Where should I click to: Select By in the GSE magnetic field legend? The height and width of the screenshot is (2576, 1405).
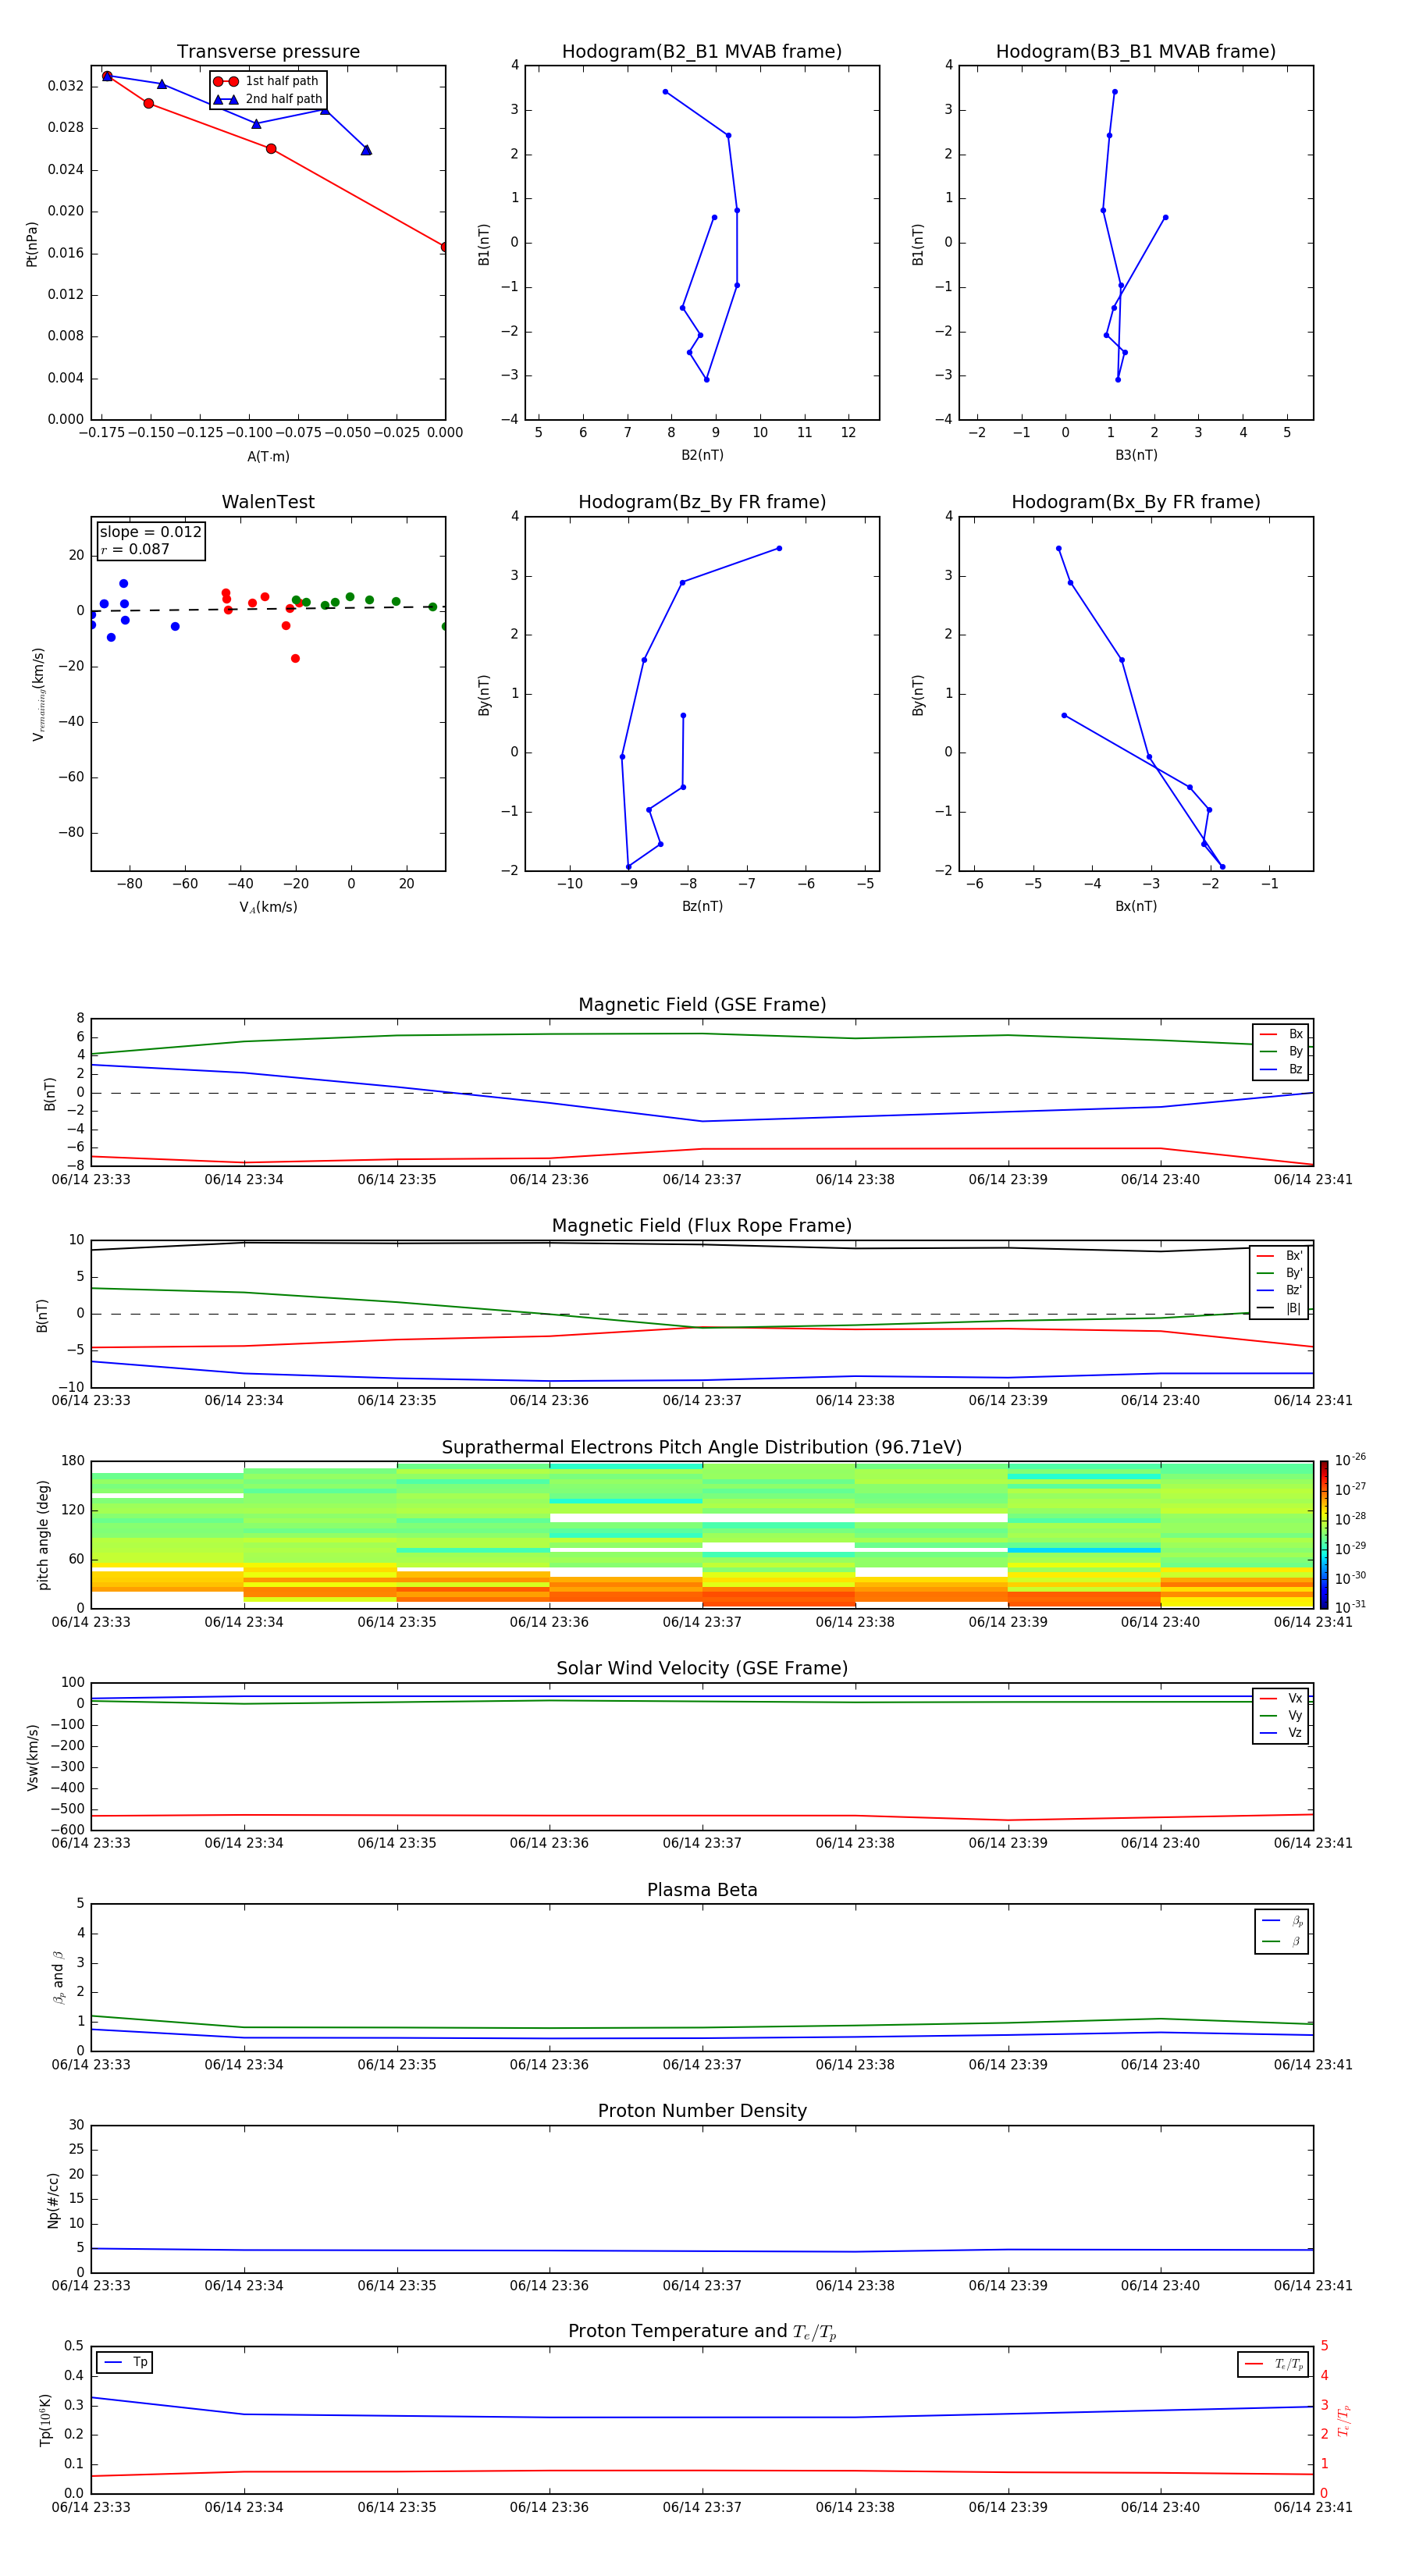coord(1281,1051)
